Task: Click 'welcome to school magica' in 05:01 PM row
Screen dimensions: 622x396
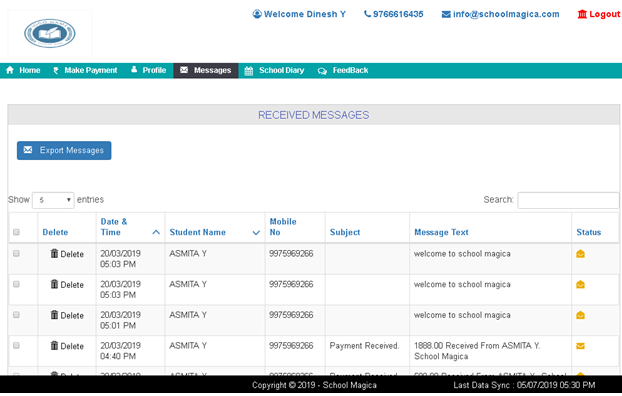Action: (462, 315)
